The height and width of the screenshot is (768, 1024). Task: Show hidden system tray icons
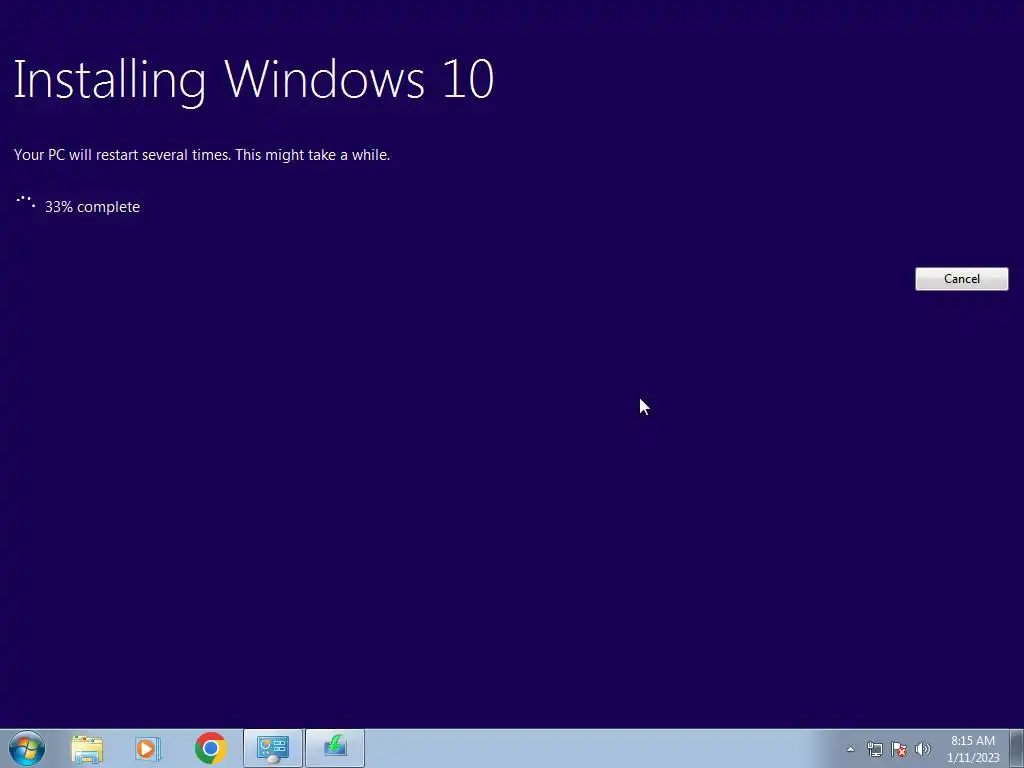pos(850,749)
